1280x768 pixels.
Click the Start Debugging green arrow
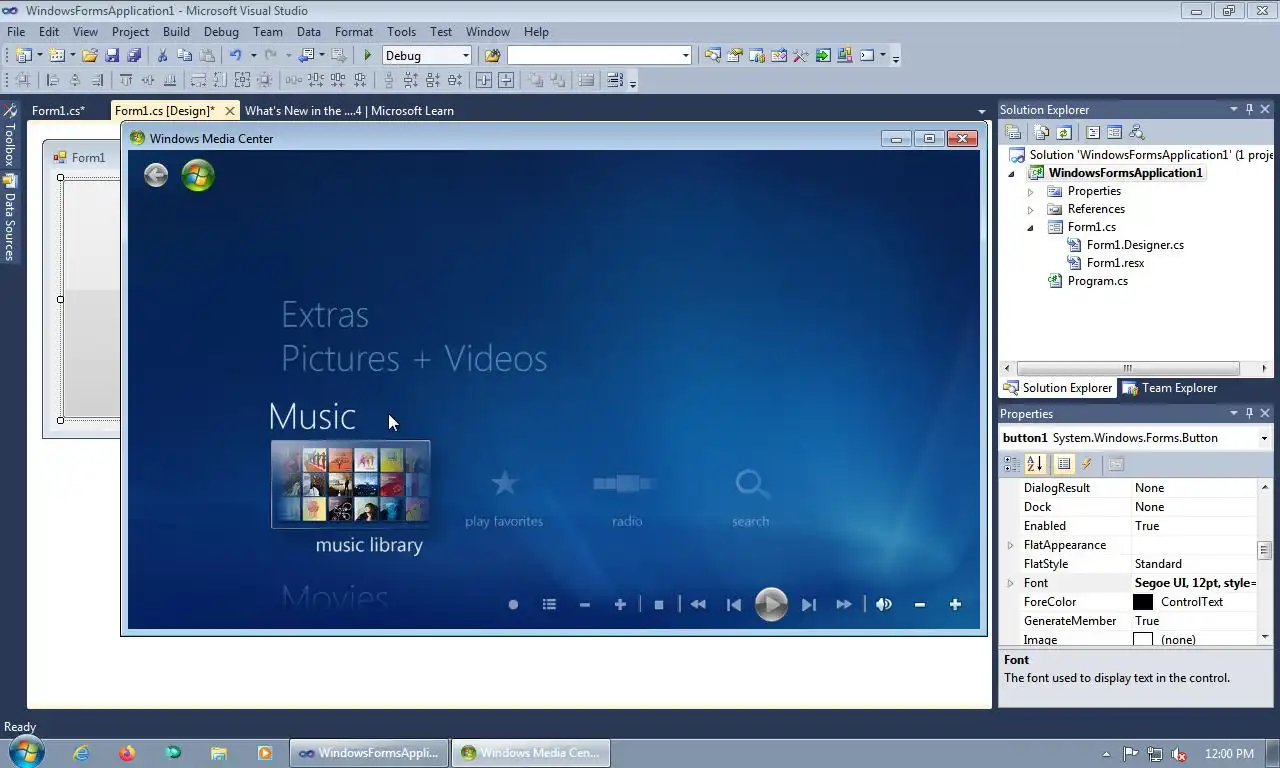368,56
